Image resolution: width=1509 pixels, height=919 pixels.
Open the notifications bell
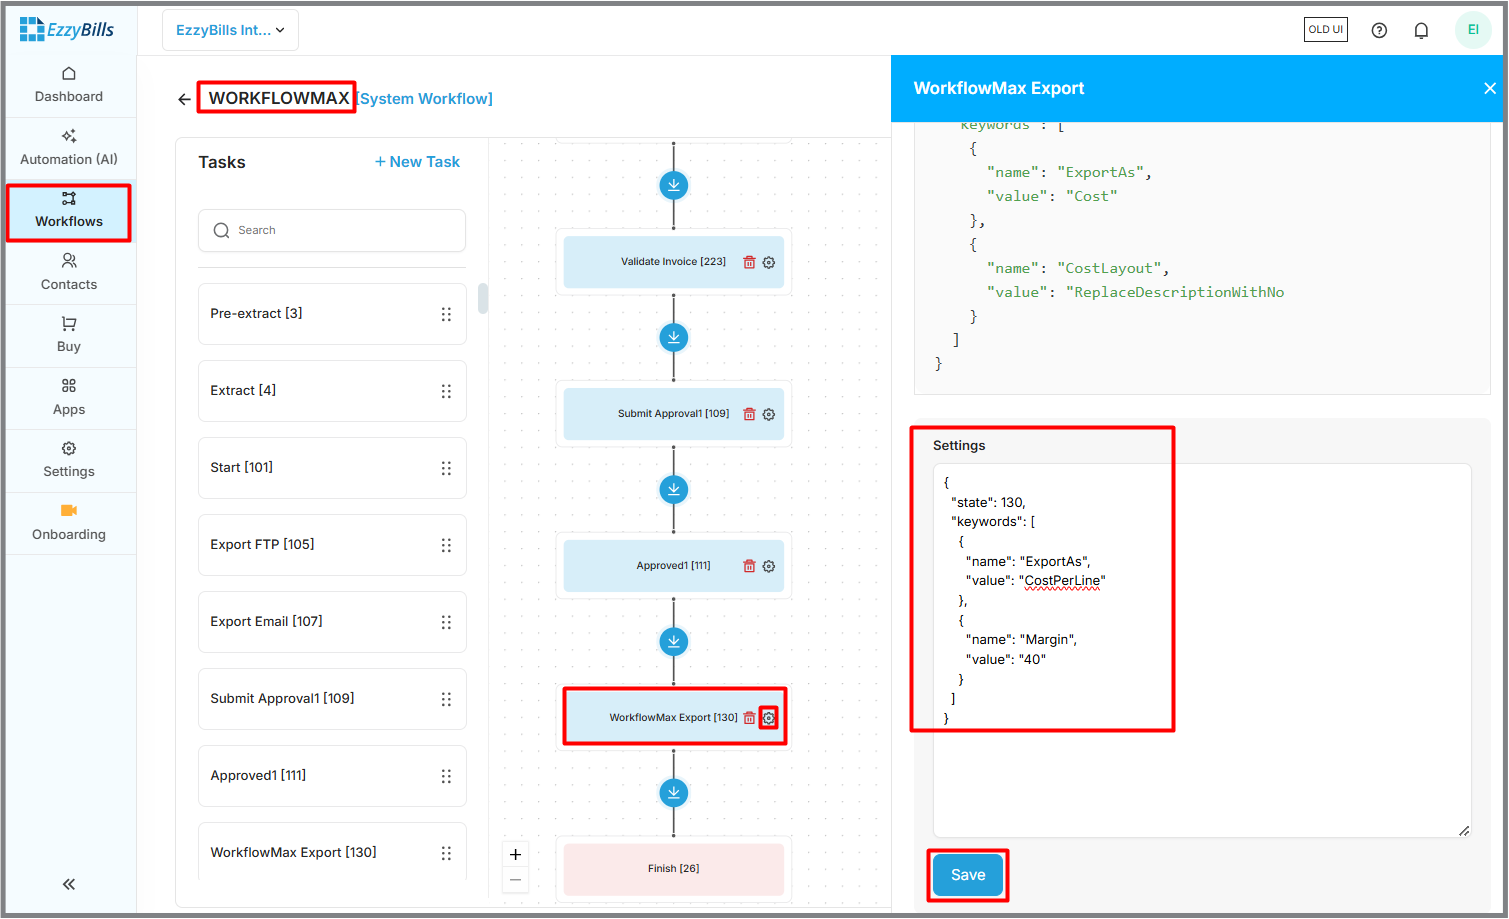tap(1421, 30)
